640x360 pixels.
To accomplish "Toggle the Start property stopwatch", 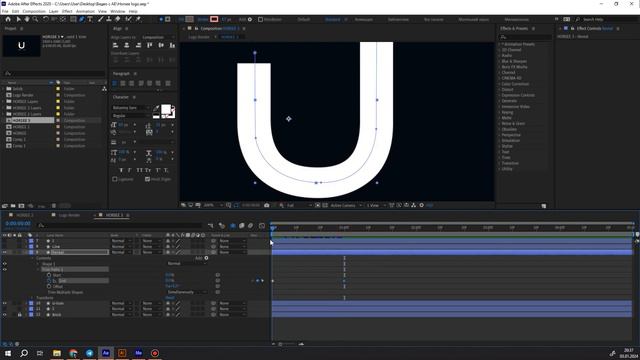I will coord(49,275).
